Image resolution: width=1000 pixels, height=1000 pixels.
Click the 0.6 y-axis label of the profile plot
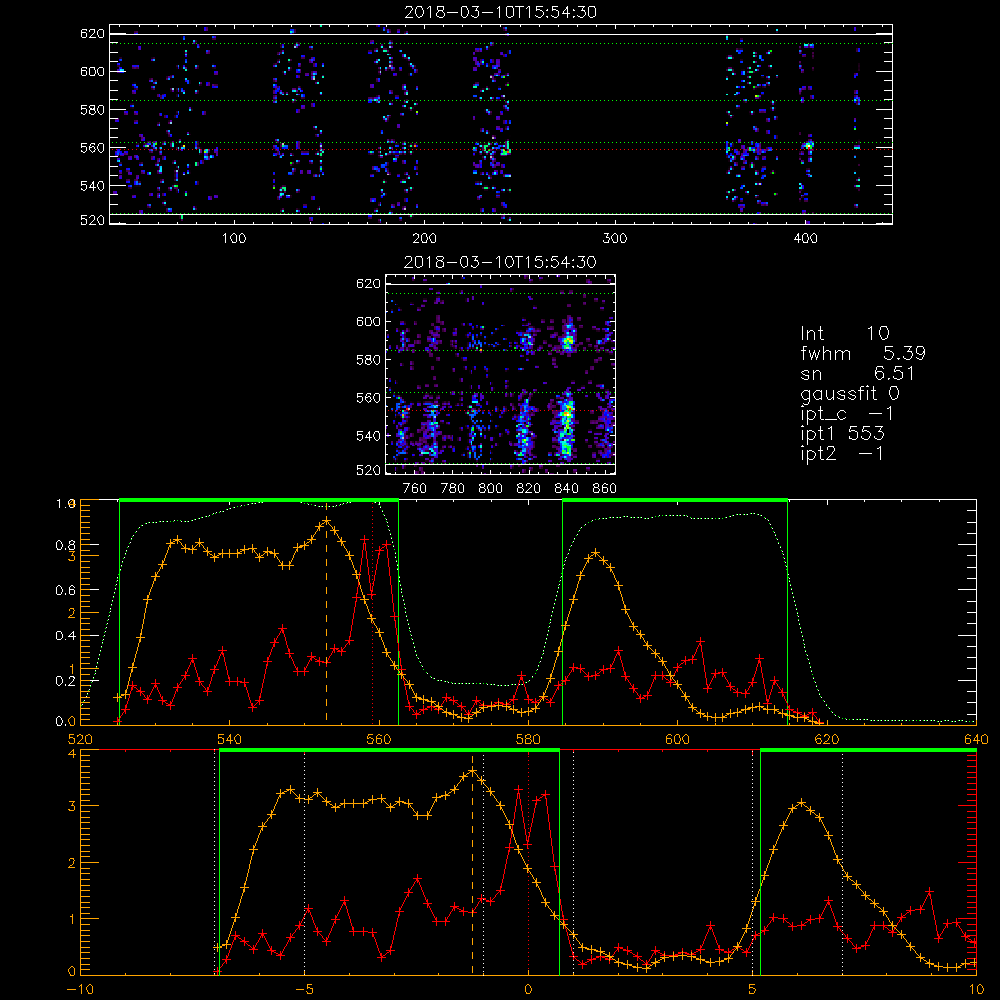click(x=66, y=591)
